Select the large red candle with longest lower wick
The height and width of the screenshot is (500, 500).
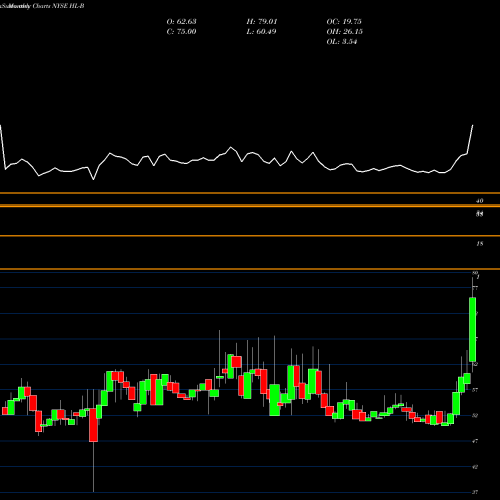click(94, 425)
